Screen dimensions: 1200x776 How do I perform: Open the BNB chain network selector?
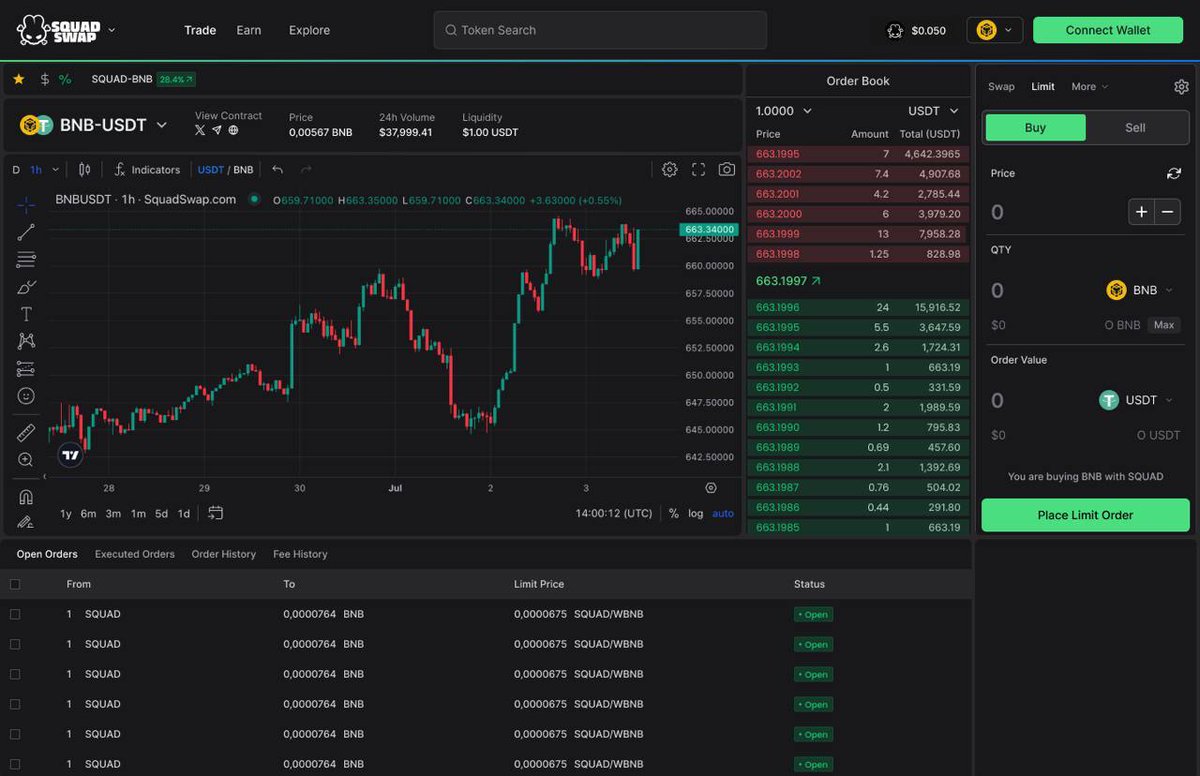coord(995,30)
